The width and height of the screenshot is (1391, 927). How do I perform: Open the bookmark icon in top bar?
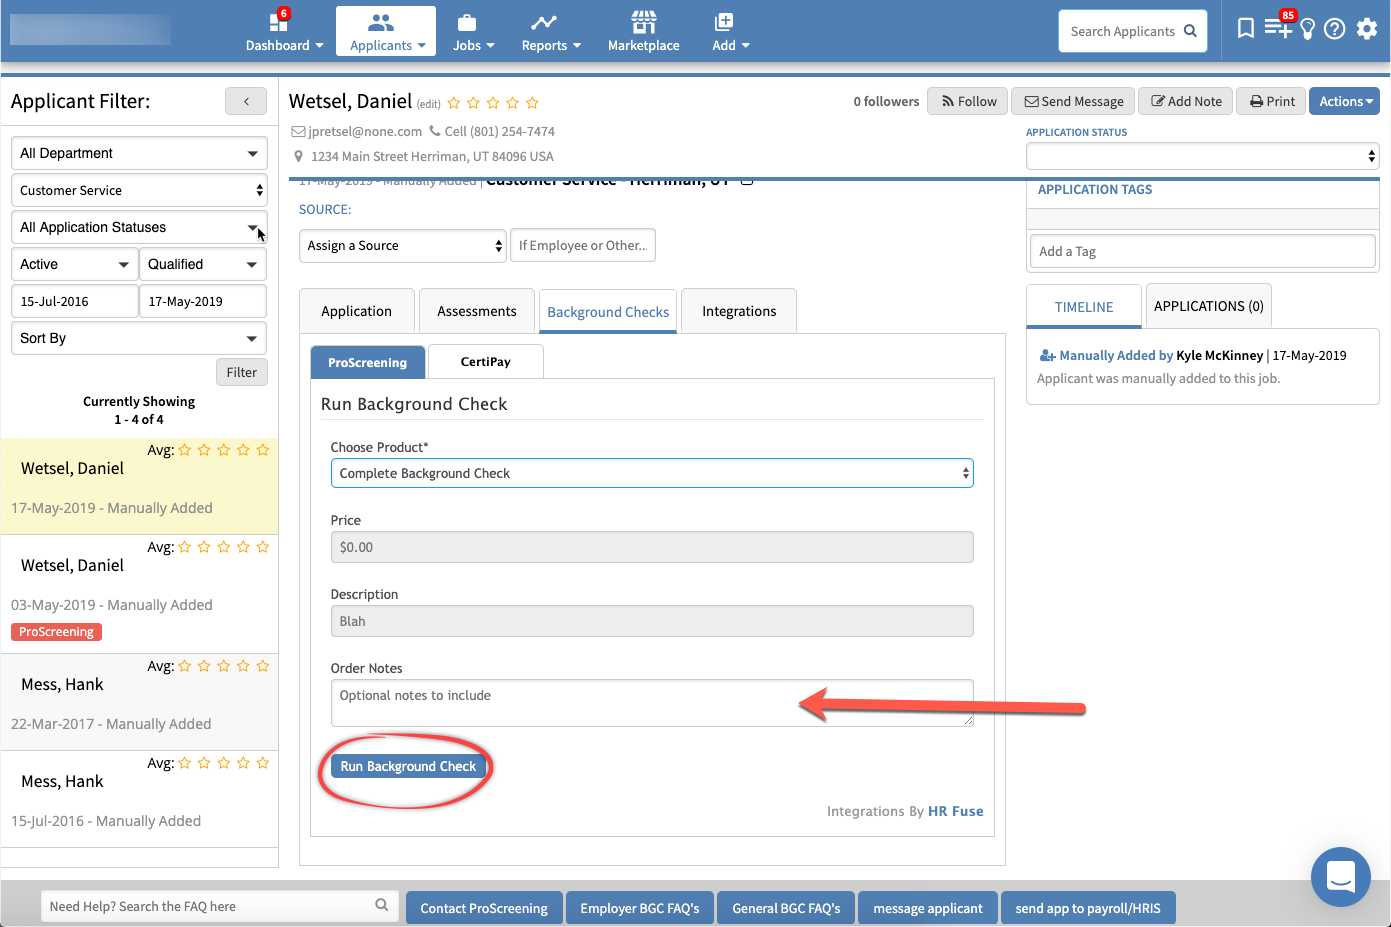(1245, 28)
